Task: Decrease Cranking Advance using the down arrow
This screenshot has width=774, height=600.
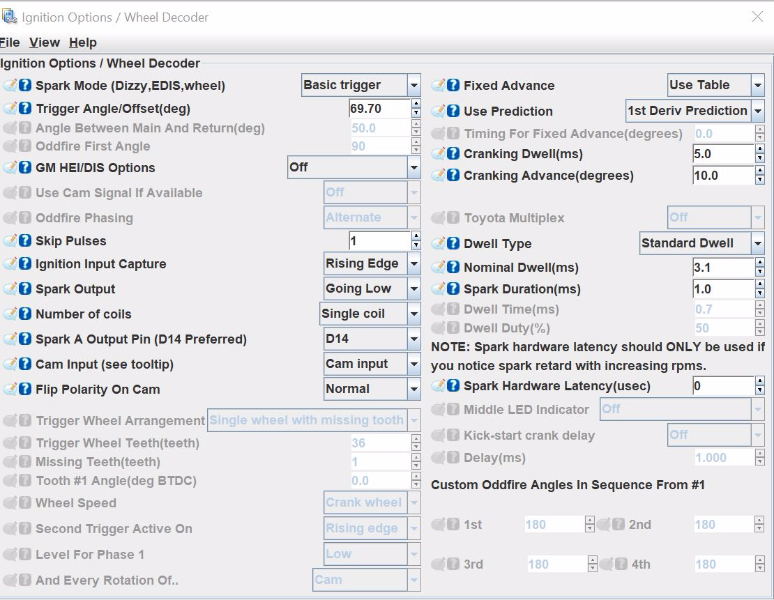Action: (x=761, y=180)
